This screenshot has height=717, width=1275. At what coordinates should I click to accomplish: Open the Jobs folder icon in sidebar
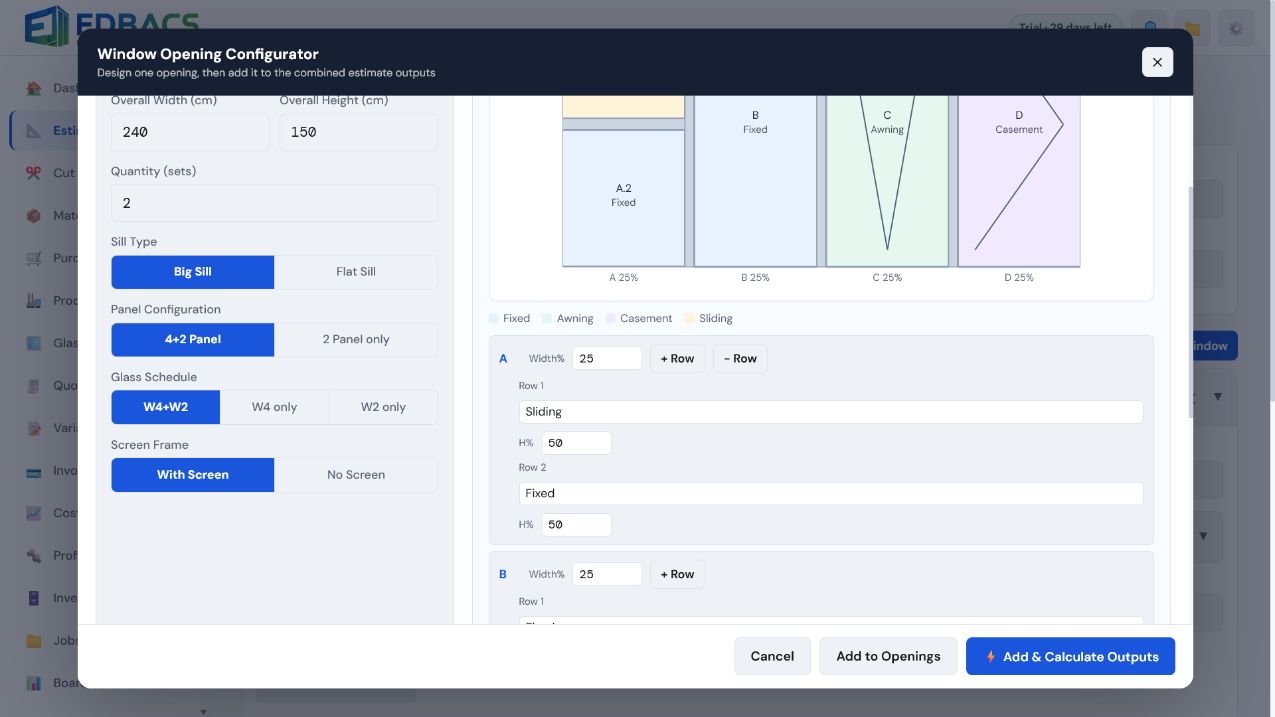(34, 641)
